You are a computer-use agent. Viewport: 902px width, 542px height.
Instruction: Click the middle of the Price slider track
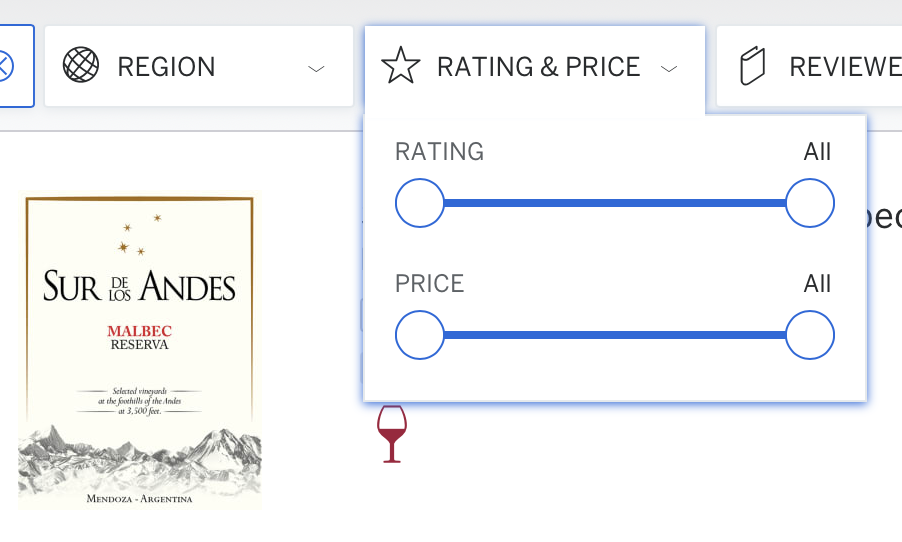[x=614, y=335]
